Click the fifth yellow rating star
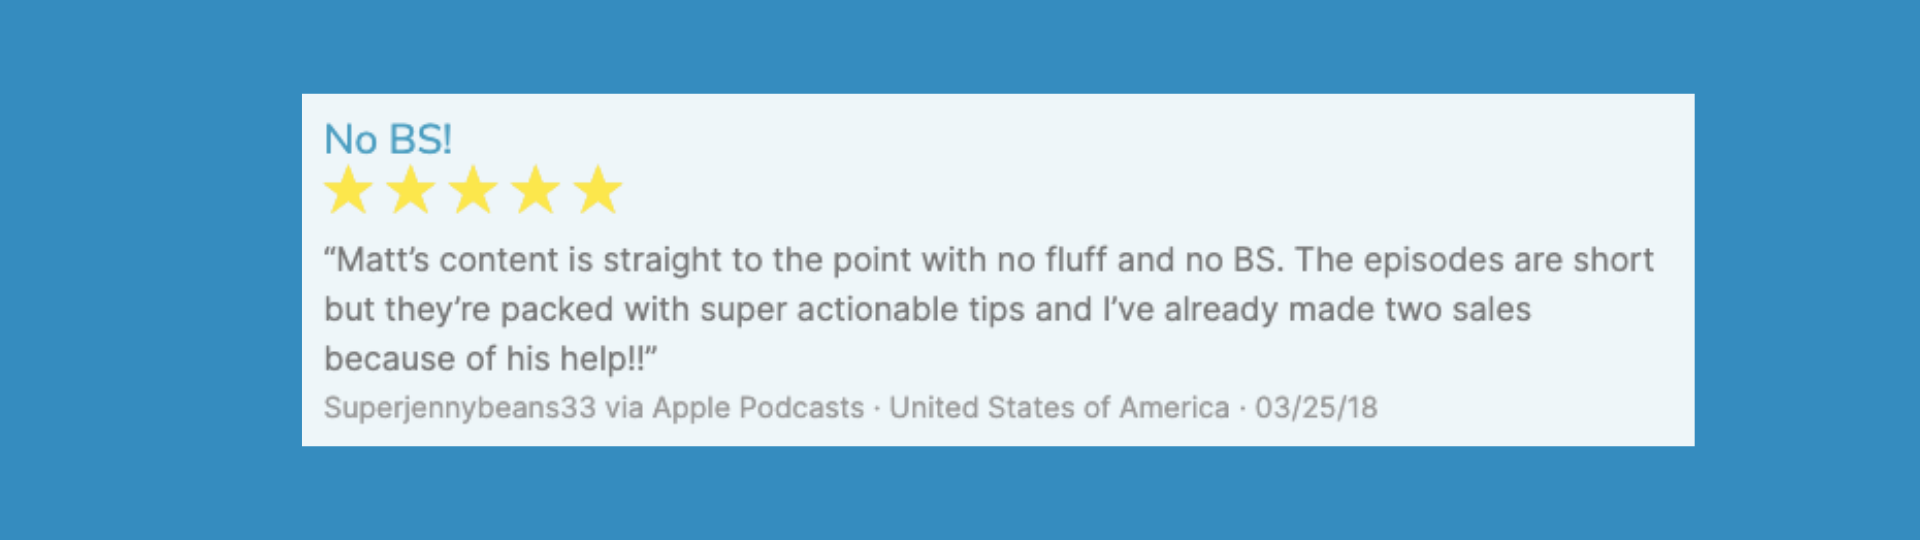The width and height of the screenshot is (1920, 540). 598,190
